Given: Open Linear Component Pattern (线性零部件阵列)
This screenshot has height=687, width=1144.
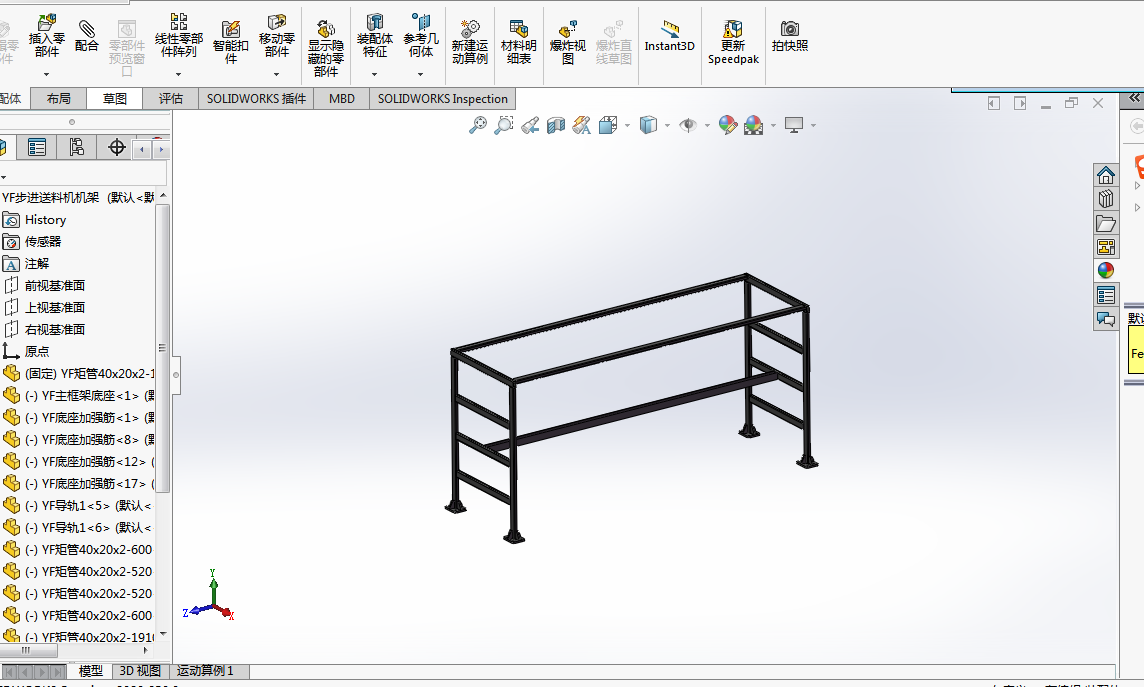Looking at the screenshot, I should tap(179, 36).
